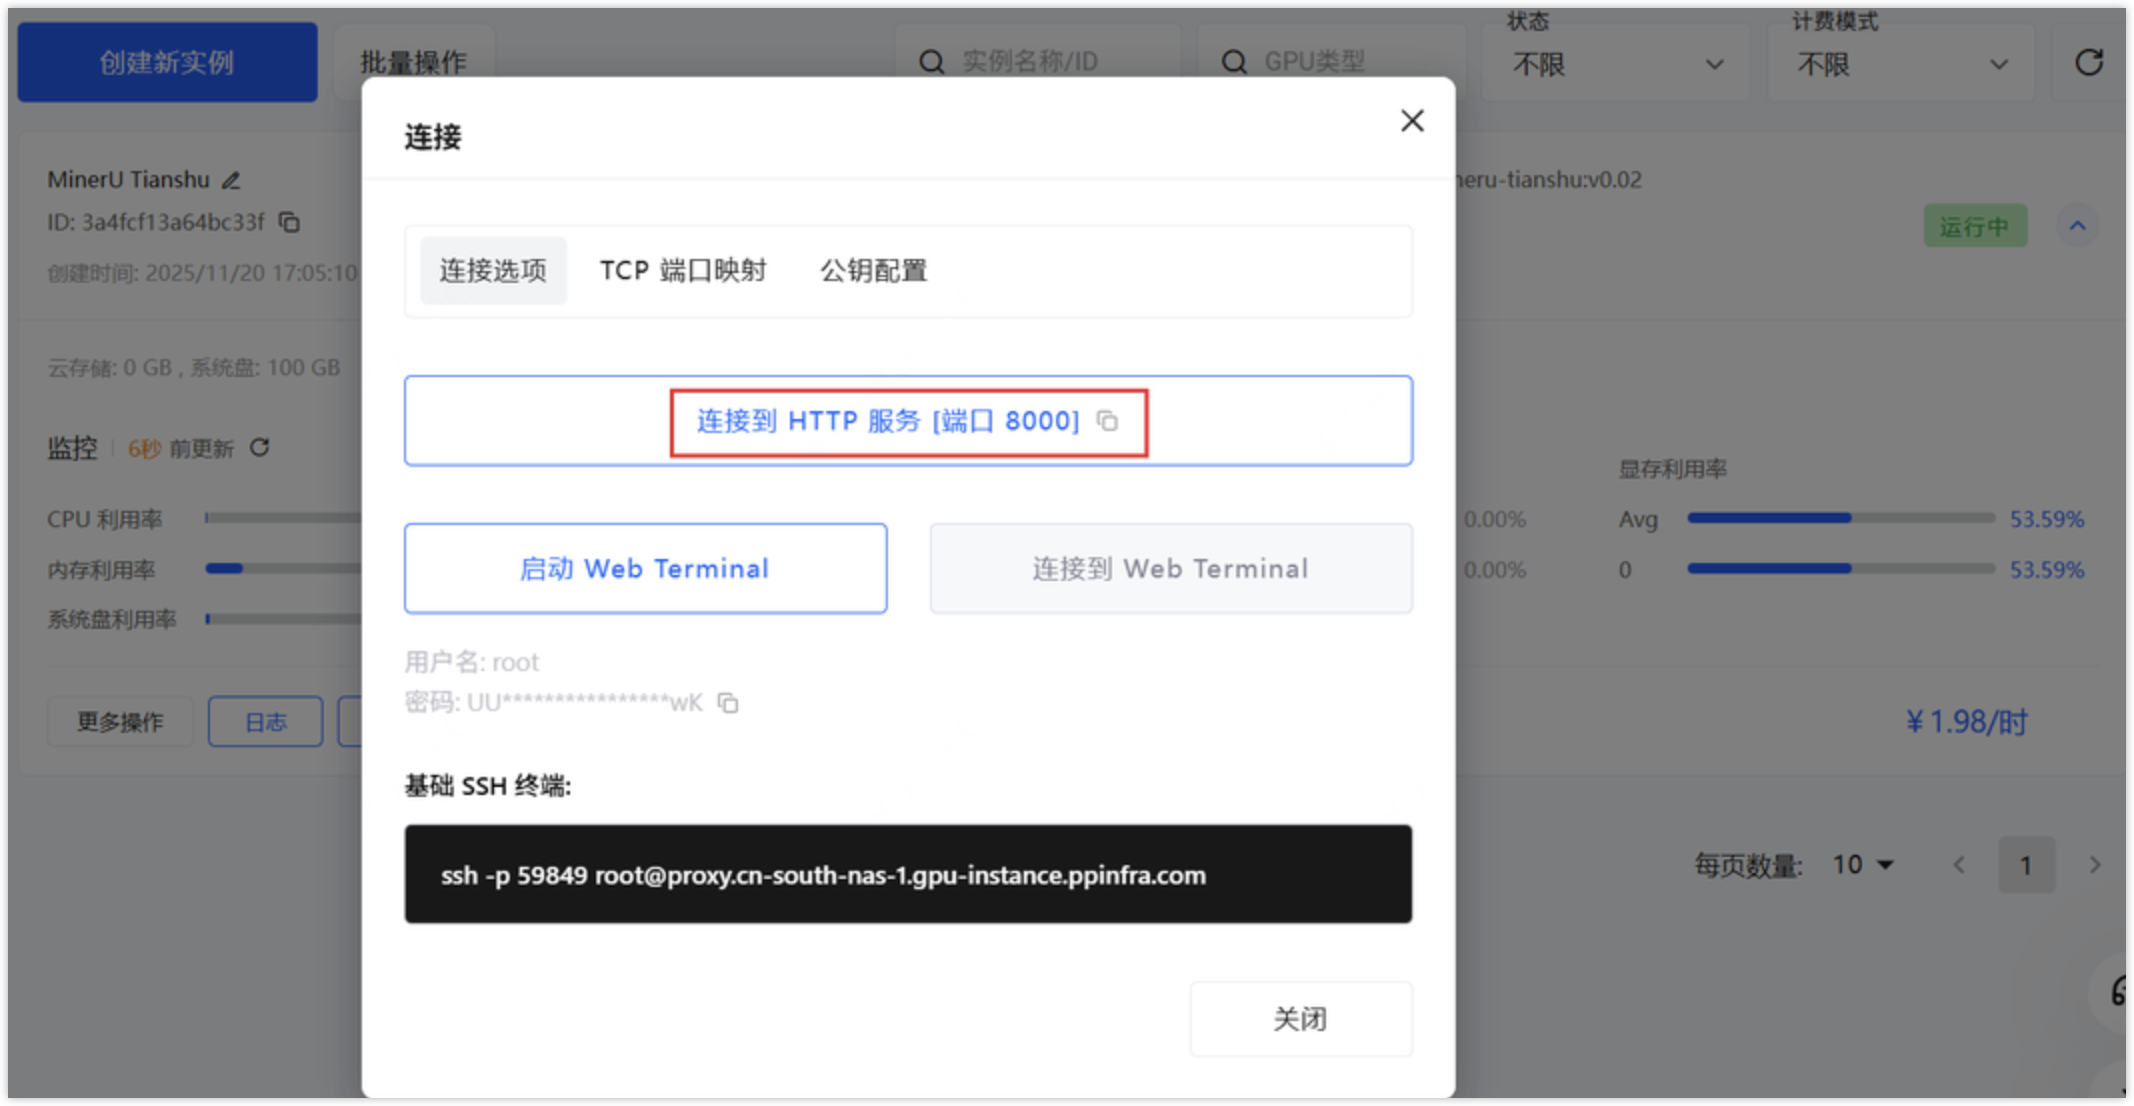Viewport: 2134px width, 1106px height.
Task: Switch to the 公钥配置 tab
Action: [x=873, y=271]
